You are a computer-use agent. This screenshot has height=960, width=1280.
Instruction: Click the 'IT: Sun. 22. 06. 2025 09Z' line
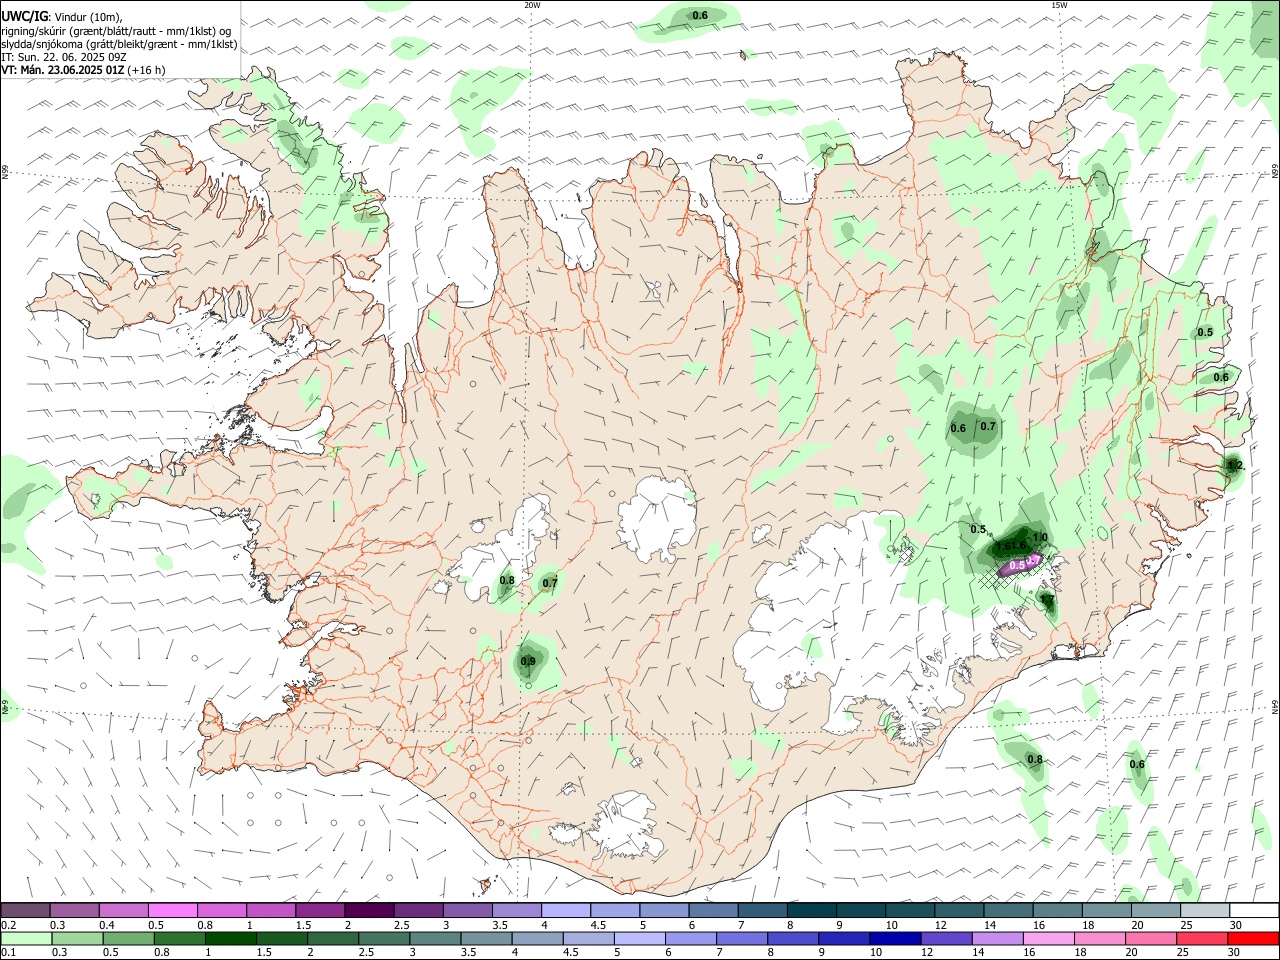(x=63, y=57)
